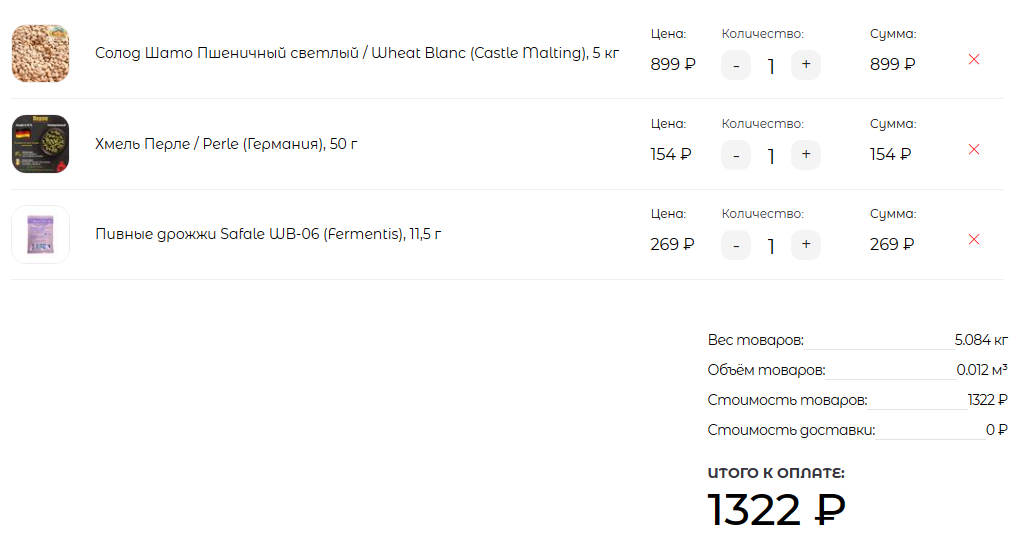Image resolution: width=1033 pixels, height=543 pixels.
Task: Open the Пивные дрожжи Safale WB-06 link
Action: pyautogui.click(x=268, y=234)
